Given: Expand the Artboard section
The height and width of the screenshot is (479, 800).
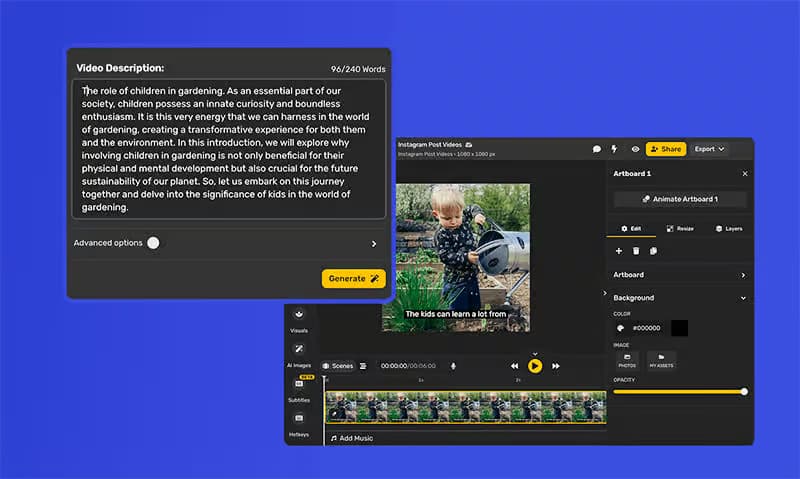Looking at the screenshot, I should 743,275.
